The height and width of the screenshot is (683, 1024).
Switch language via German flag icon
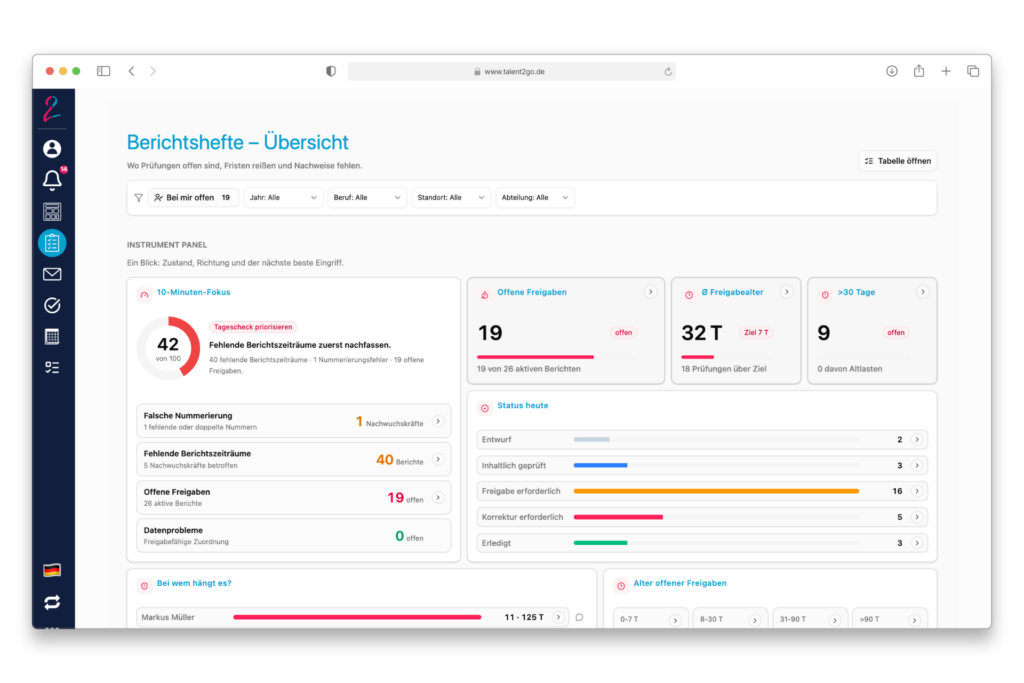click(52, 570)
